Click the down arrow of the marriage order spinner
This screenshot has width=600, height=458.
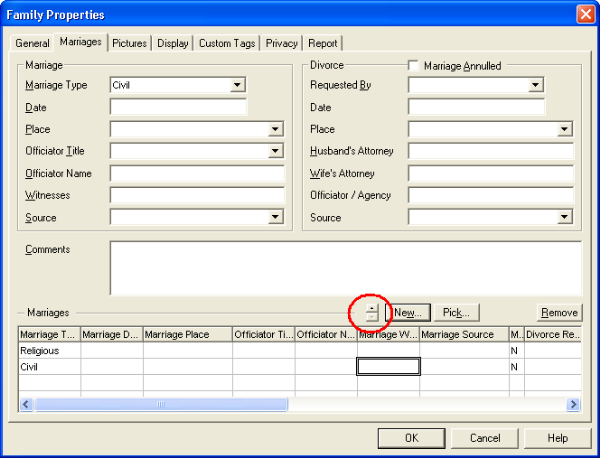point(372,318)
